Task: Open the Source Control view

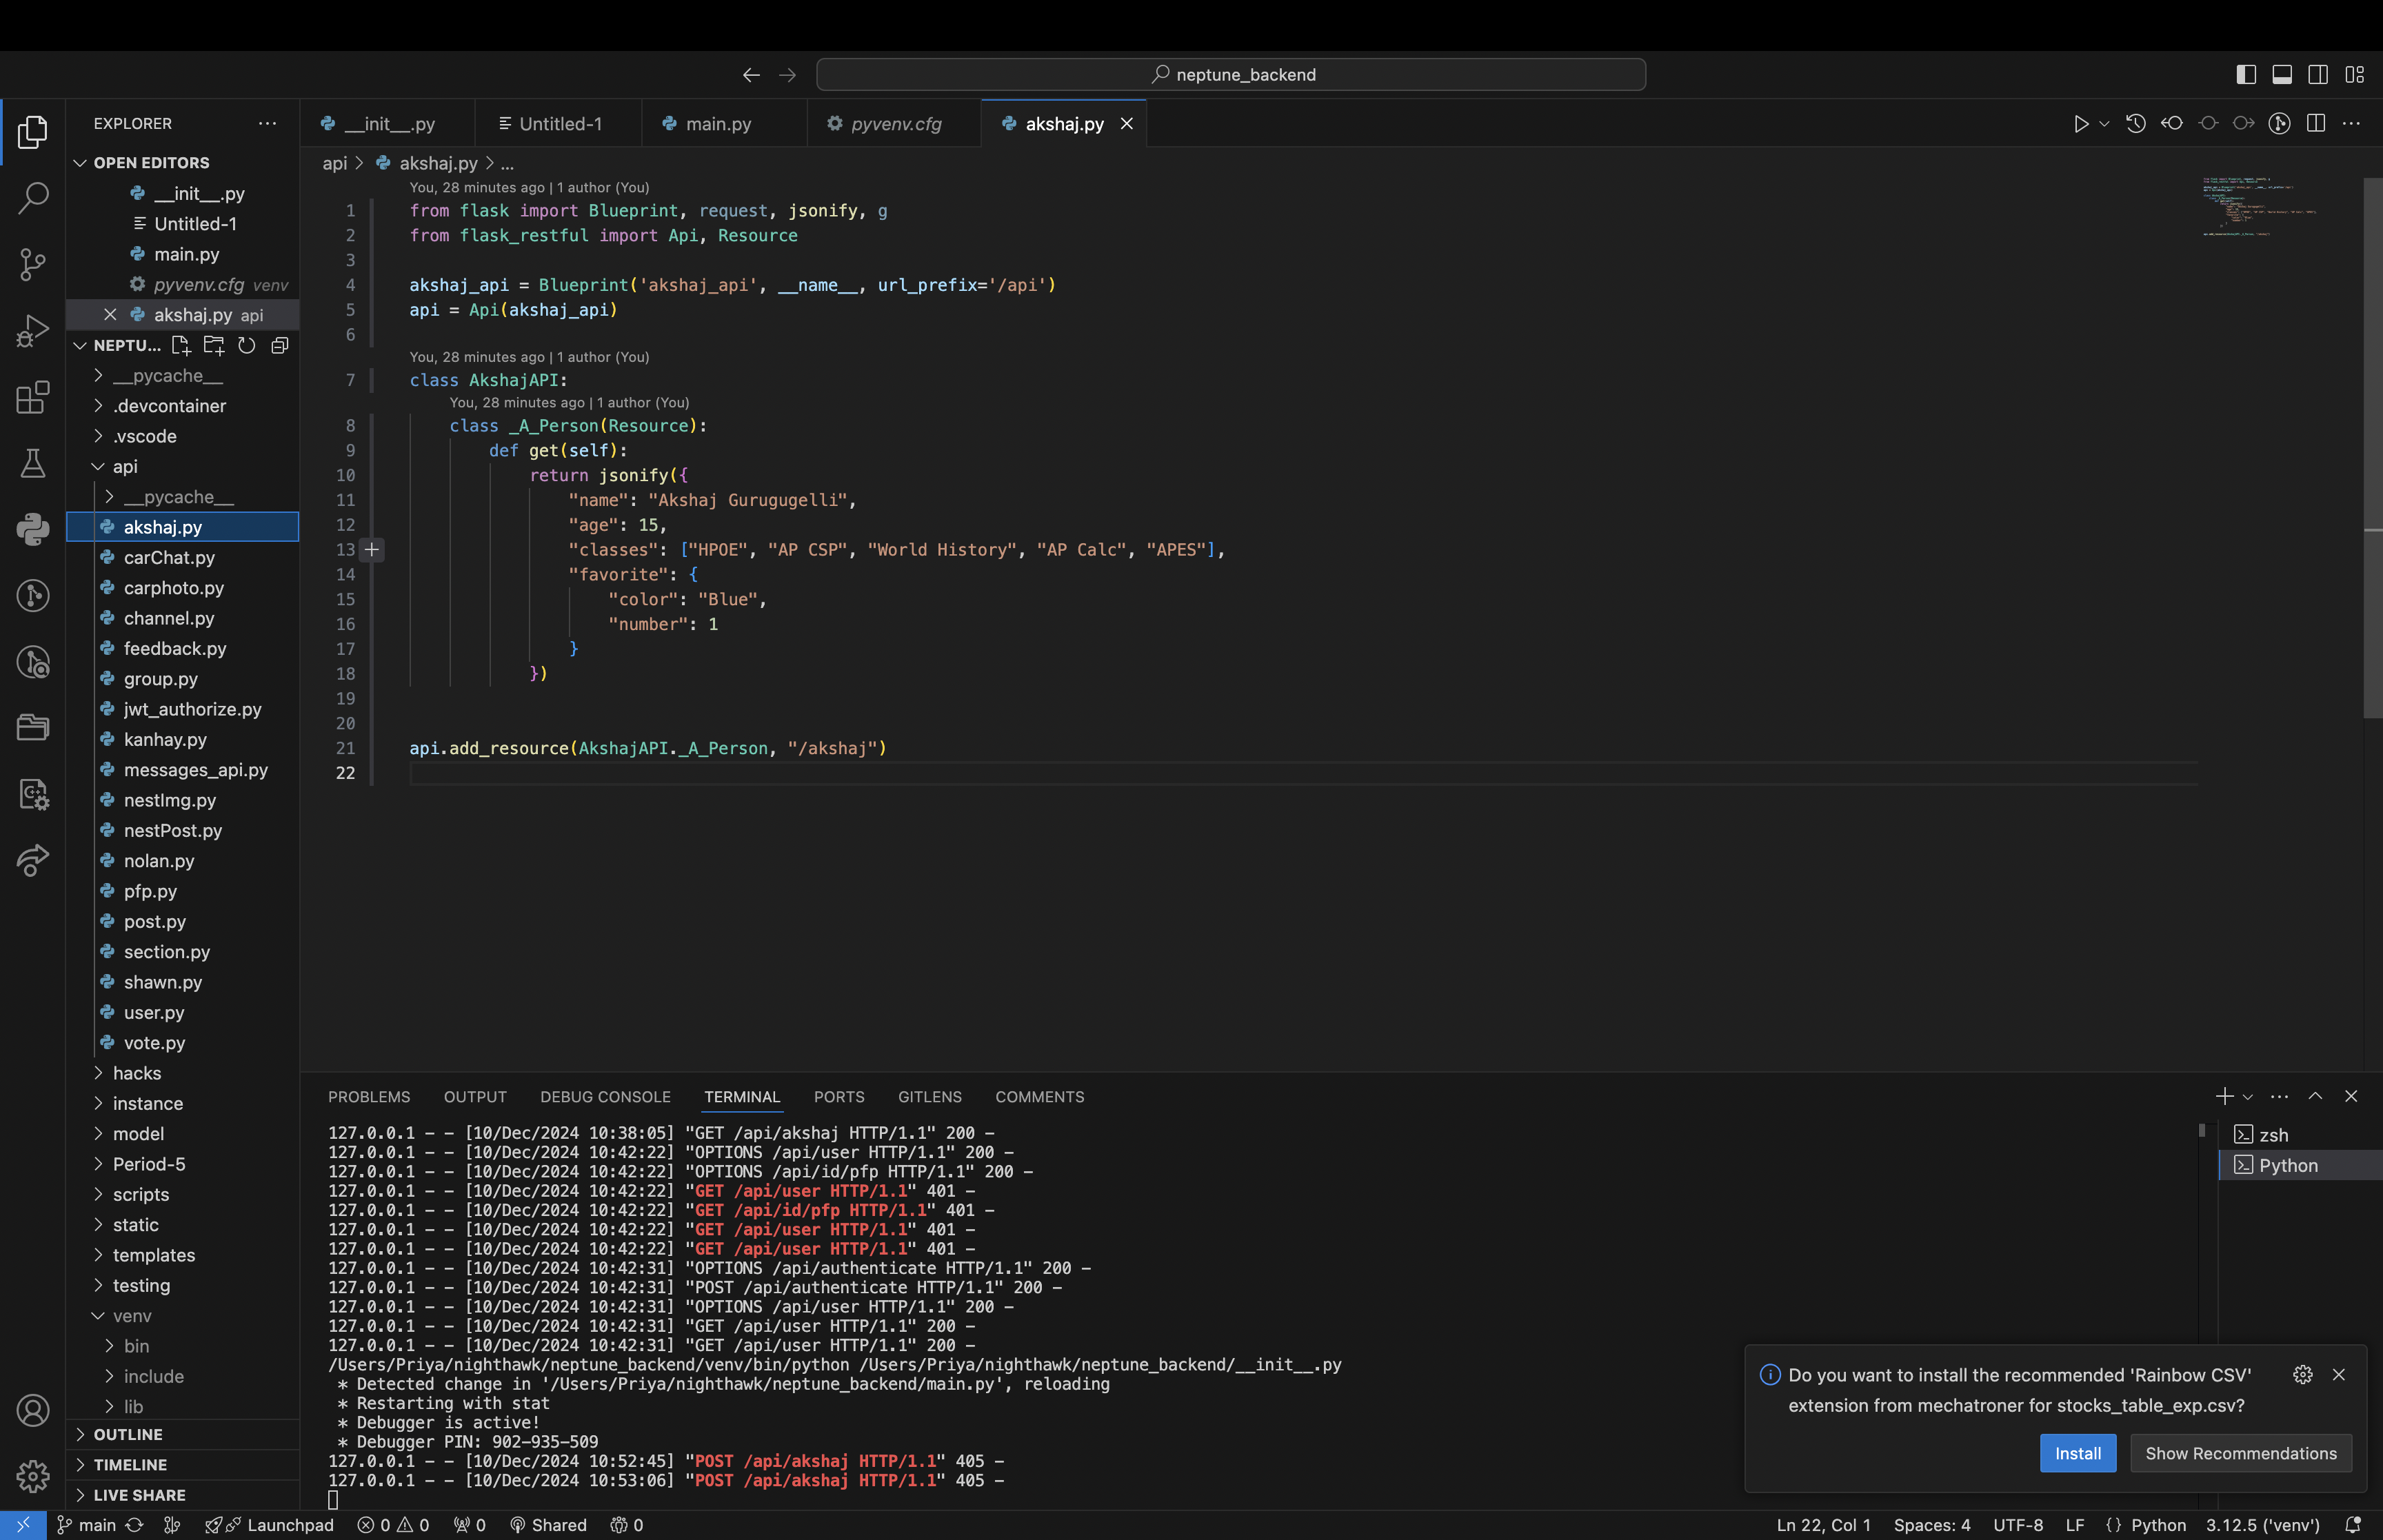Action: [x=33, y=264]
